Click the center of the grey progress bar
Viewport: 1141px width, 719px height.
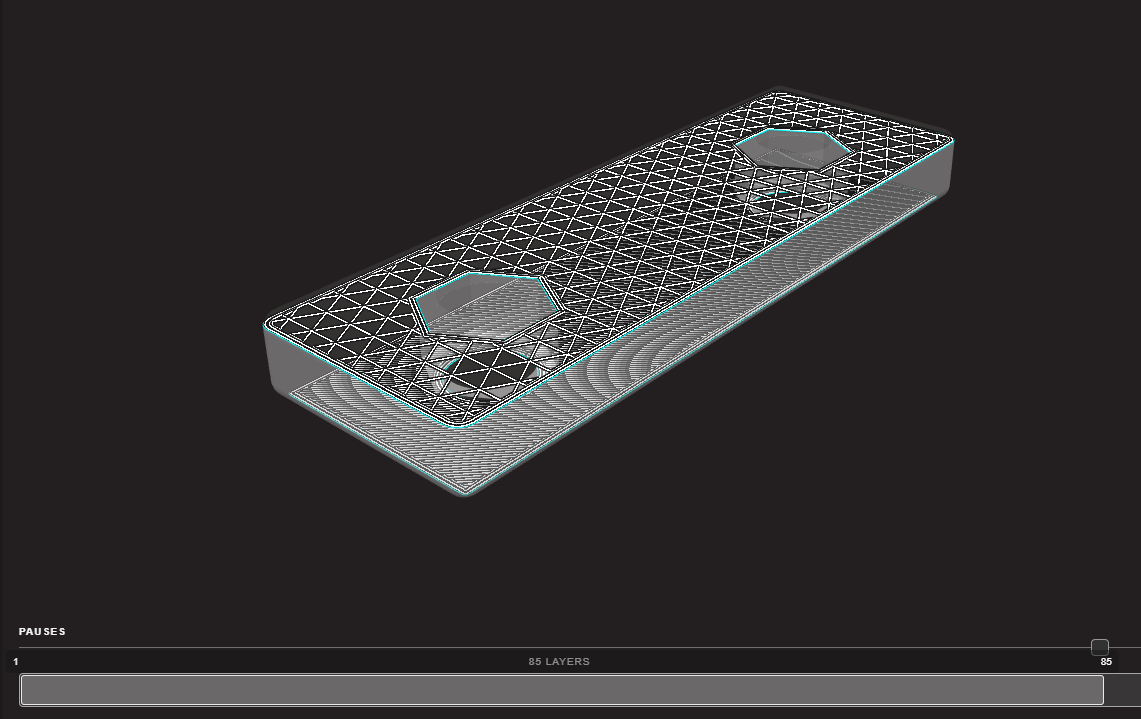[x=561, y=690]
